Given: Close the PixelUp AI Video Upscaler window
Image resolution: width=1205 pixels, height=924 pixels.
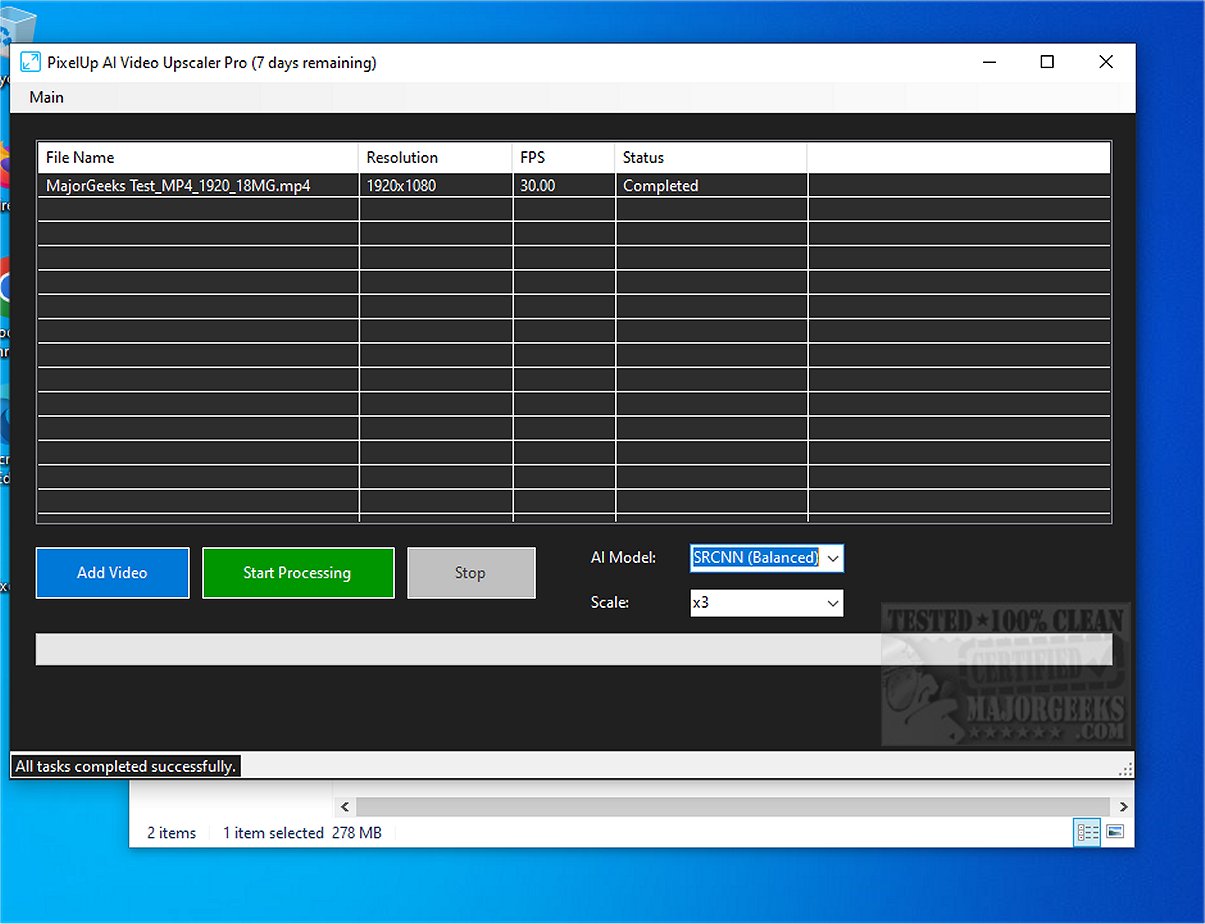Looking at the screenshot, I should (x=1105, y=62).
